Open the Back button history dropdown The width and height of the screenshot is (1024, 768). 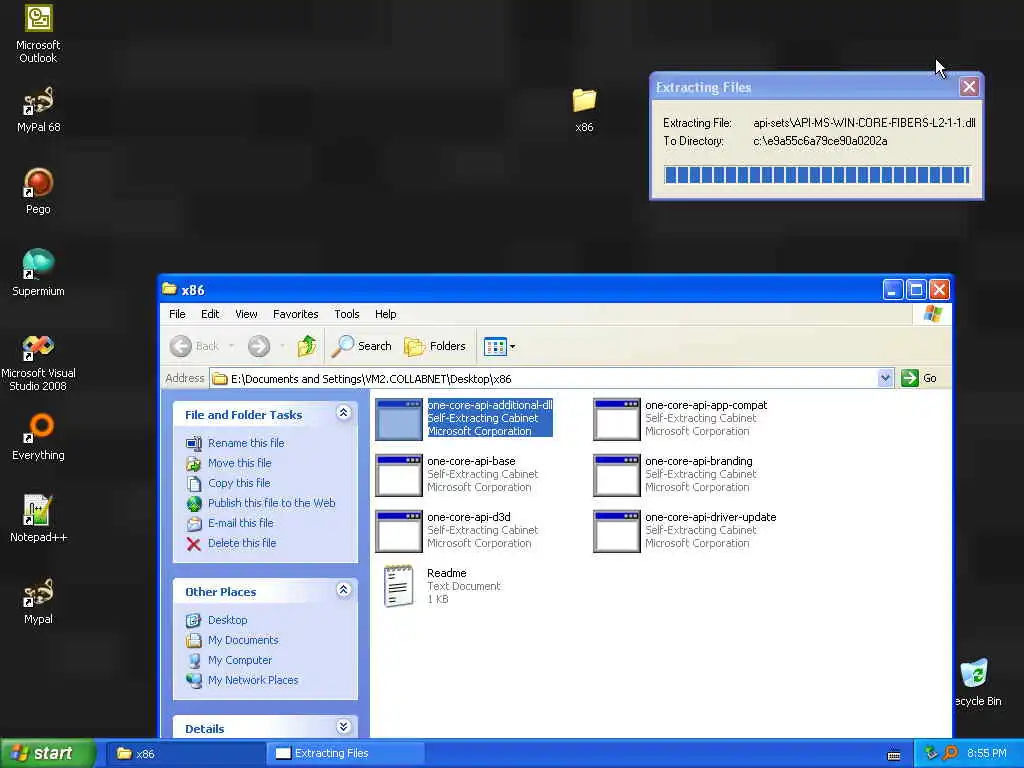[x=231, y=346]
